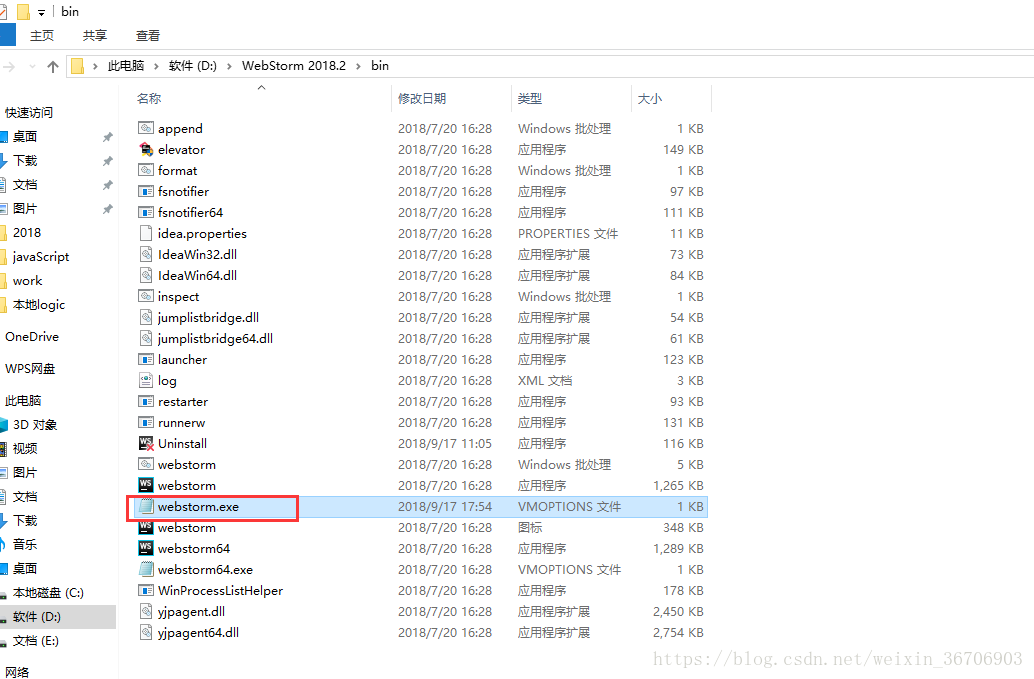Click the folder icon in the address bar
The height and width of the screenshot is (679, 1034).
tap(77, 66)
